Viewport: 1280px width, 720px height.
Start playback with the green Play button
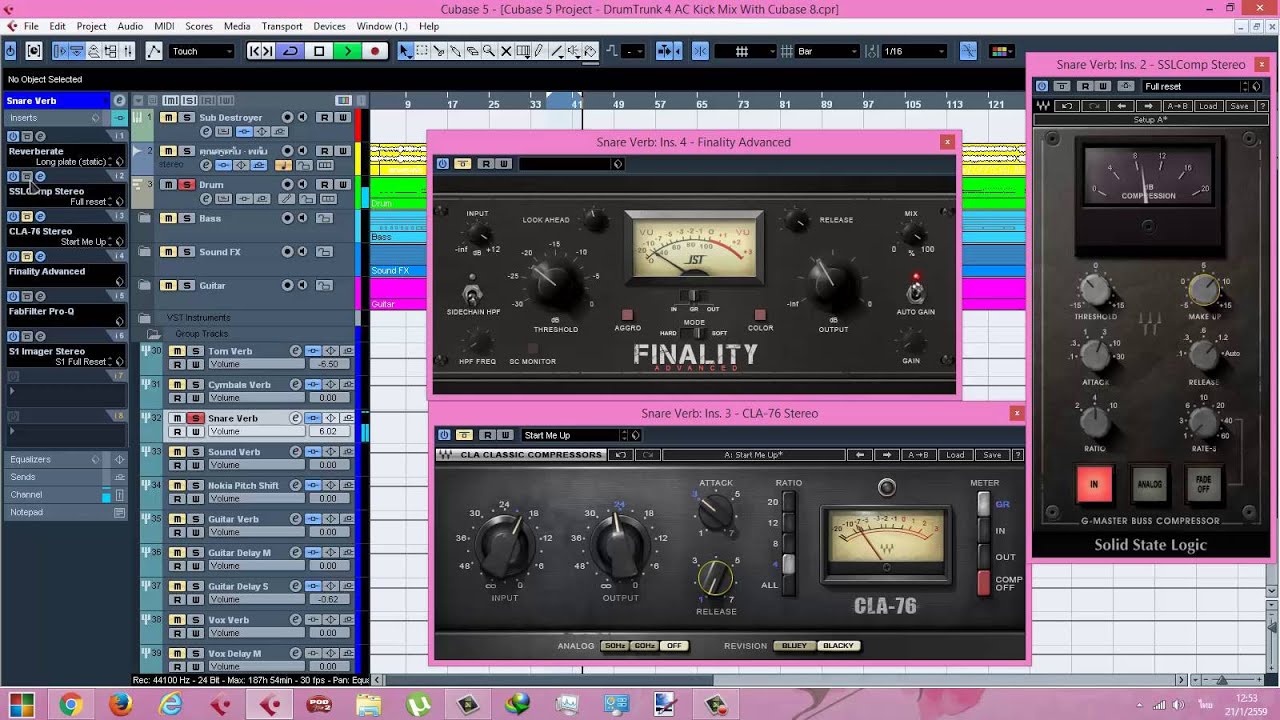tap(347, 51)
